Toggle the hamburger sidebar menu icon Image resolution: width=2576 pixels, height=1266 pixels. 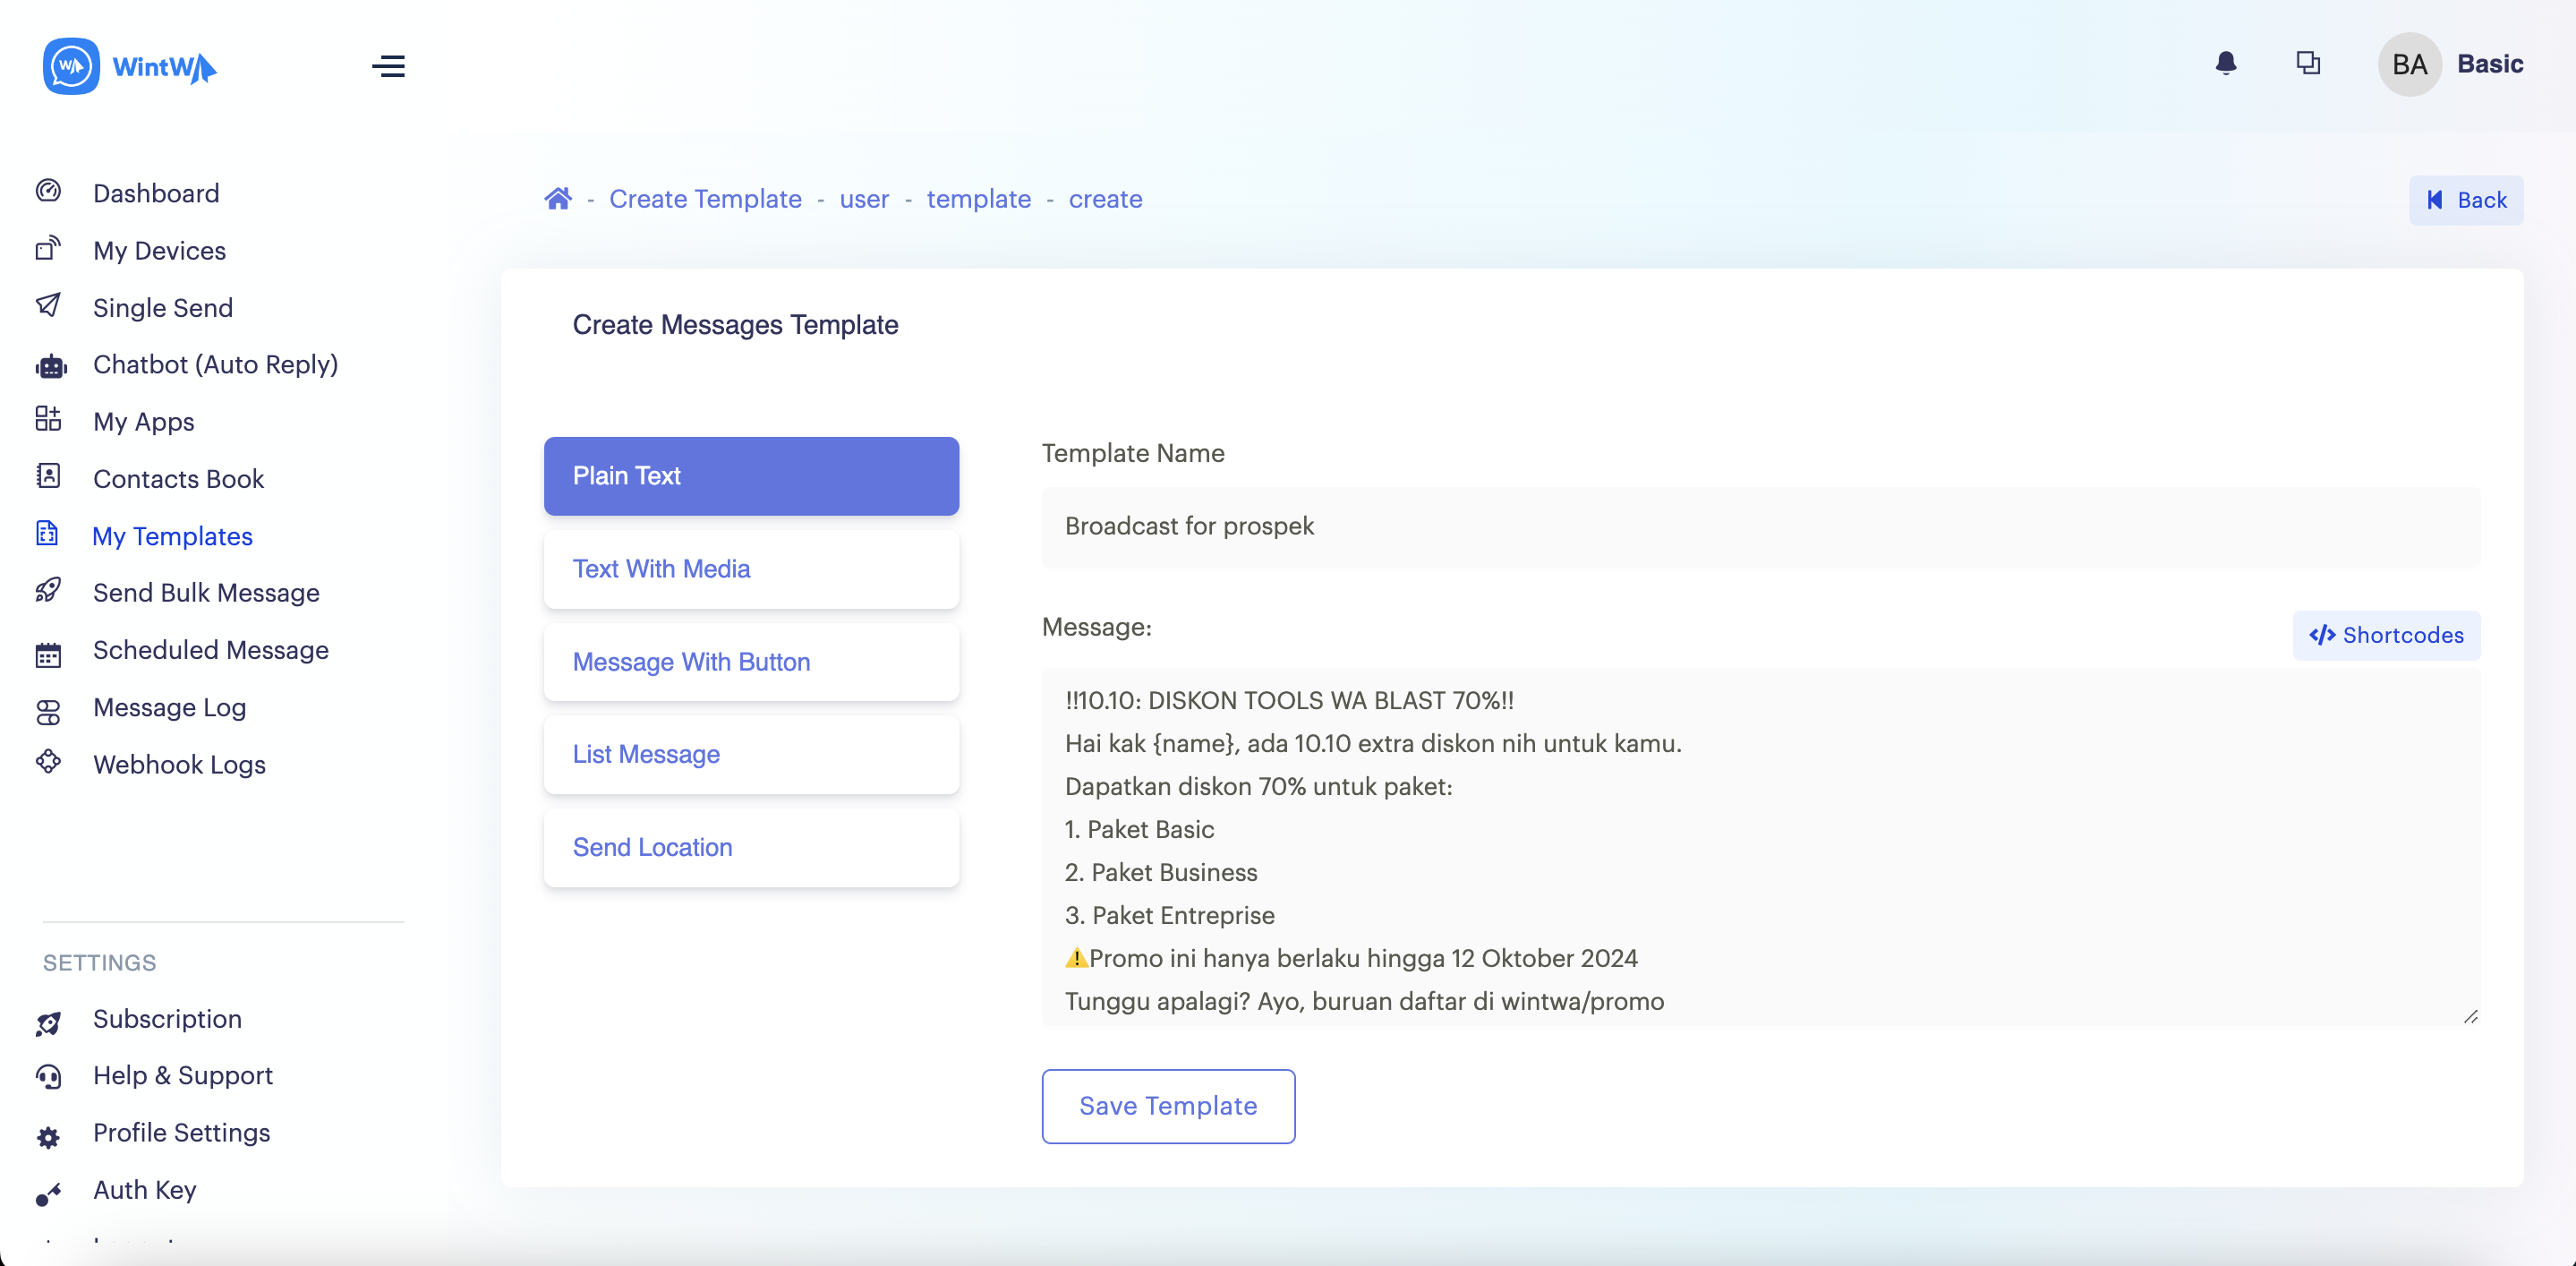click(x=388, y=66)
